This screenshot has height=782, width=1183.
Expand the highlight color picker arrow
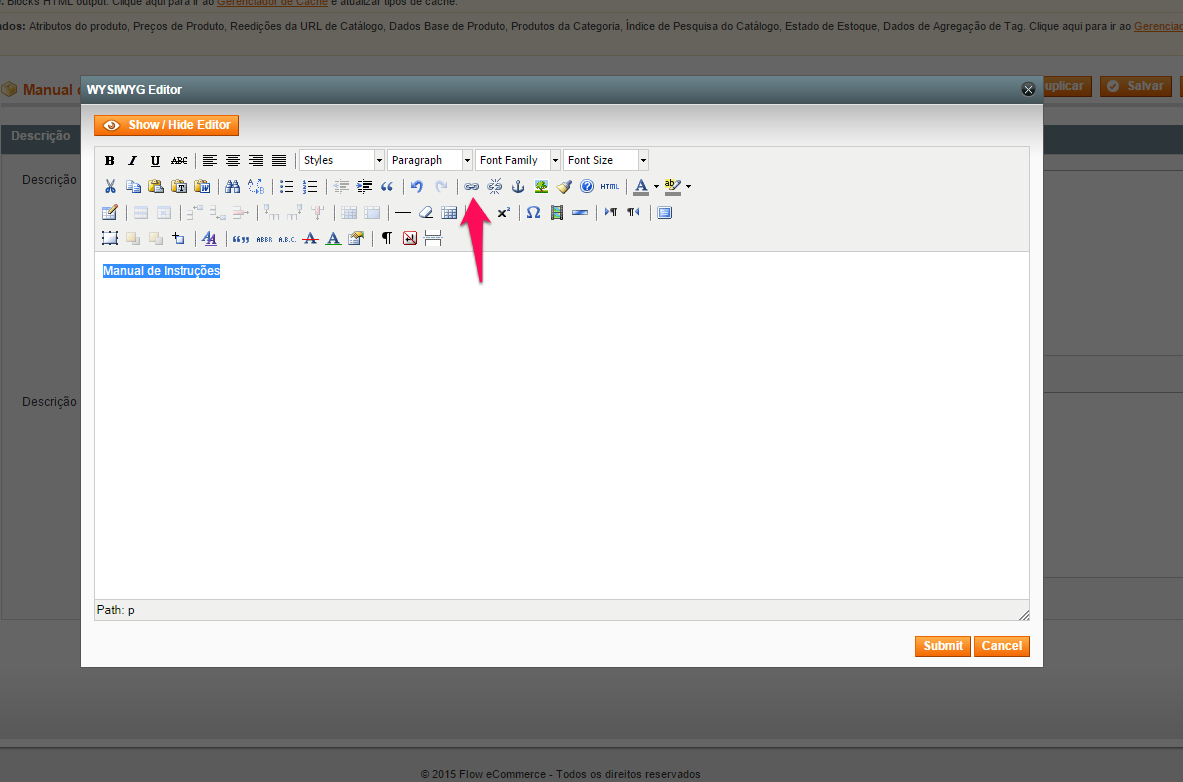click(688, 186)
